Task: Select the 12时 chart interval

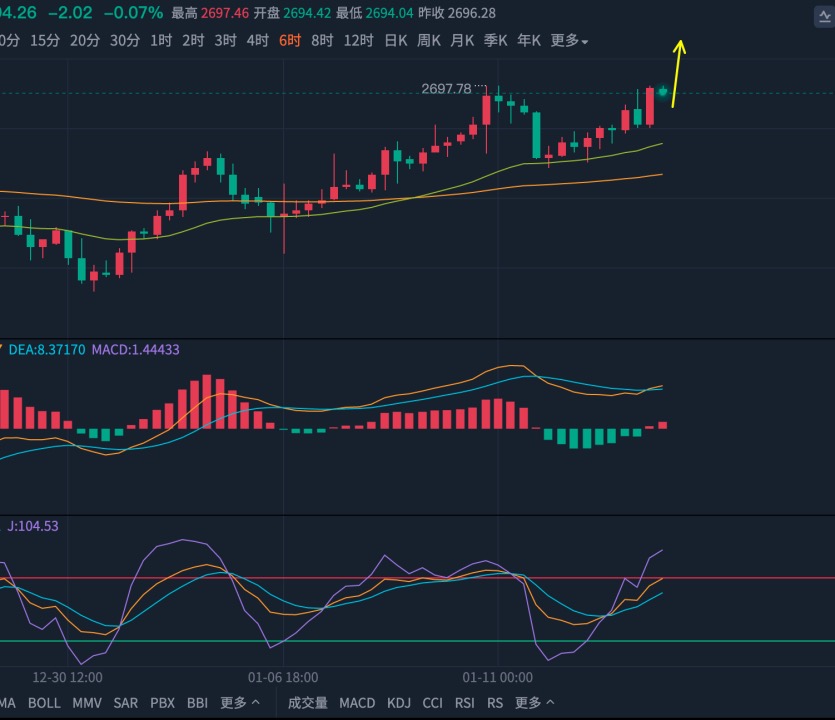Action: pyautogui.click(x=358, y=40)
